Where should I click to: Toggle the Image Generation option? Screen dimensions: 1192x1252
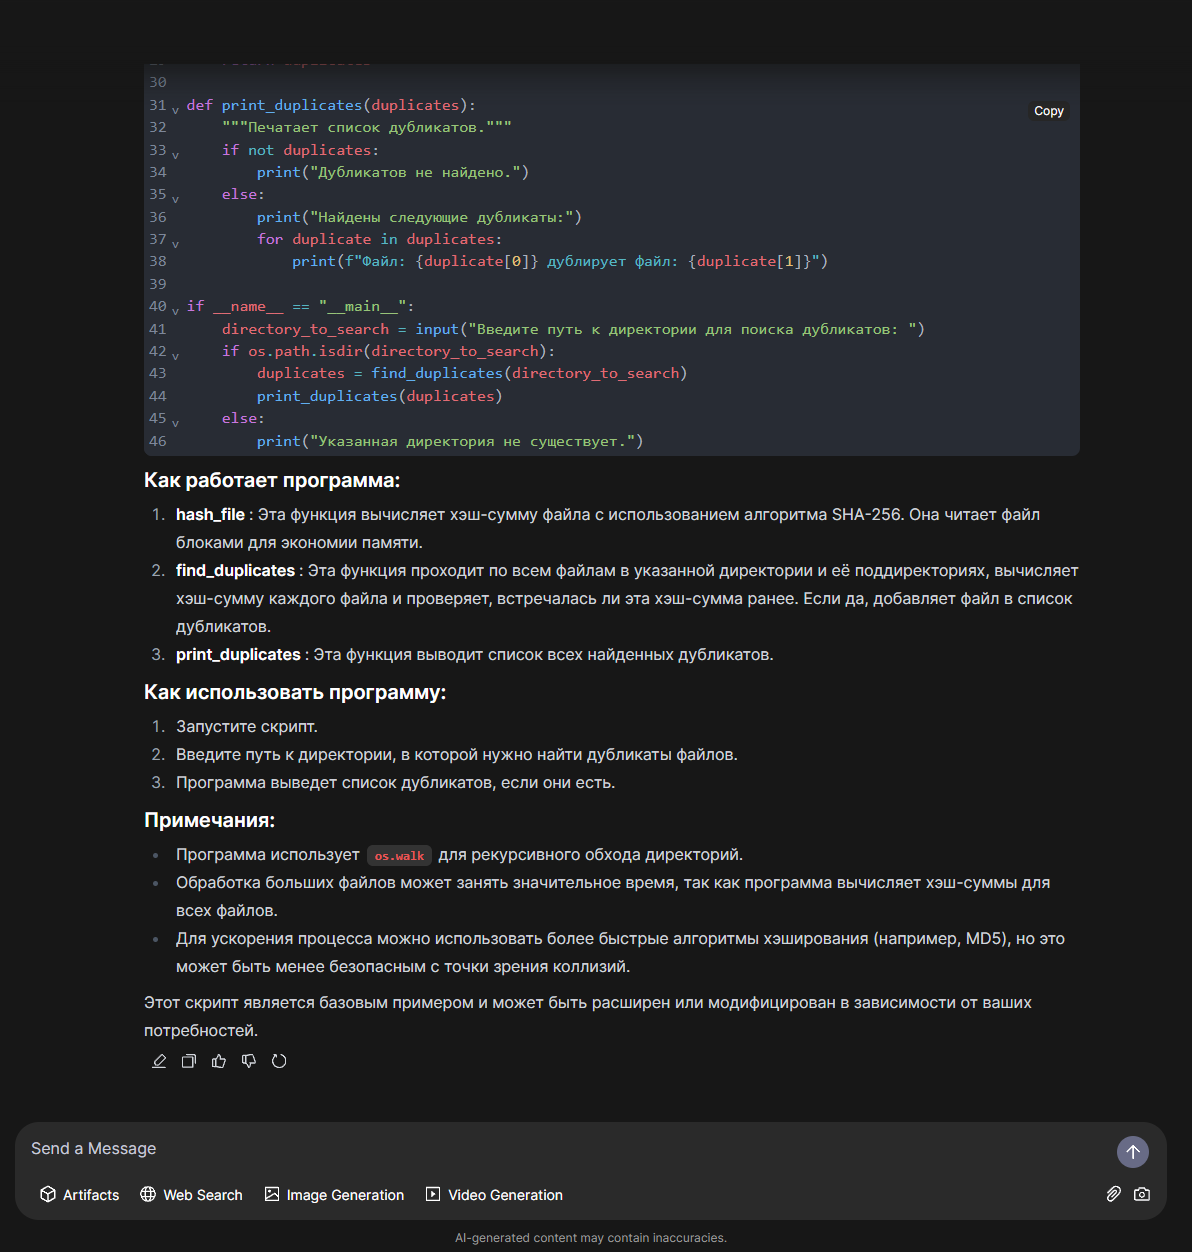coord(334,1194)
